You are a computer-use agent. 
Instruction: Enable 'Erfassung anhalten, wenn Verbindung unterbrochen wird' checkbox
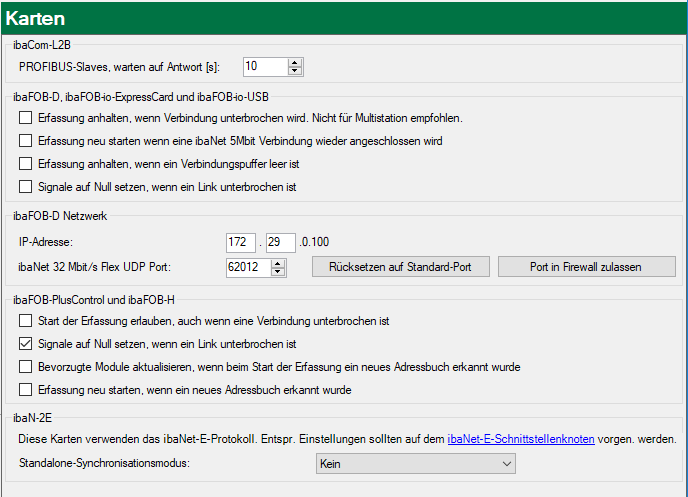[25, 118]
